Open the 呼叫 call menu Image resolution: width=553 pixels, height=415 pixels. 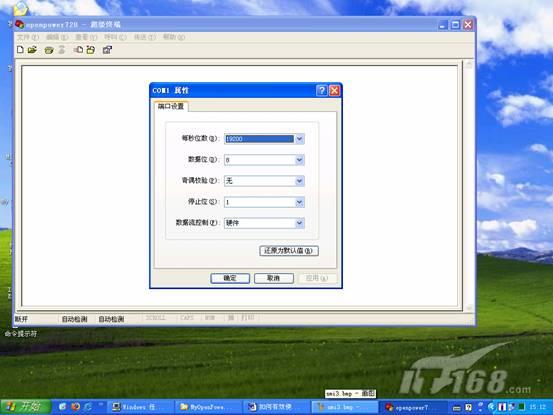[x=115, y=37]
